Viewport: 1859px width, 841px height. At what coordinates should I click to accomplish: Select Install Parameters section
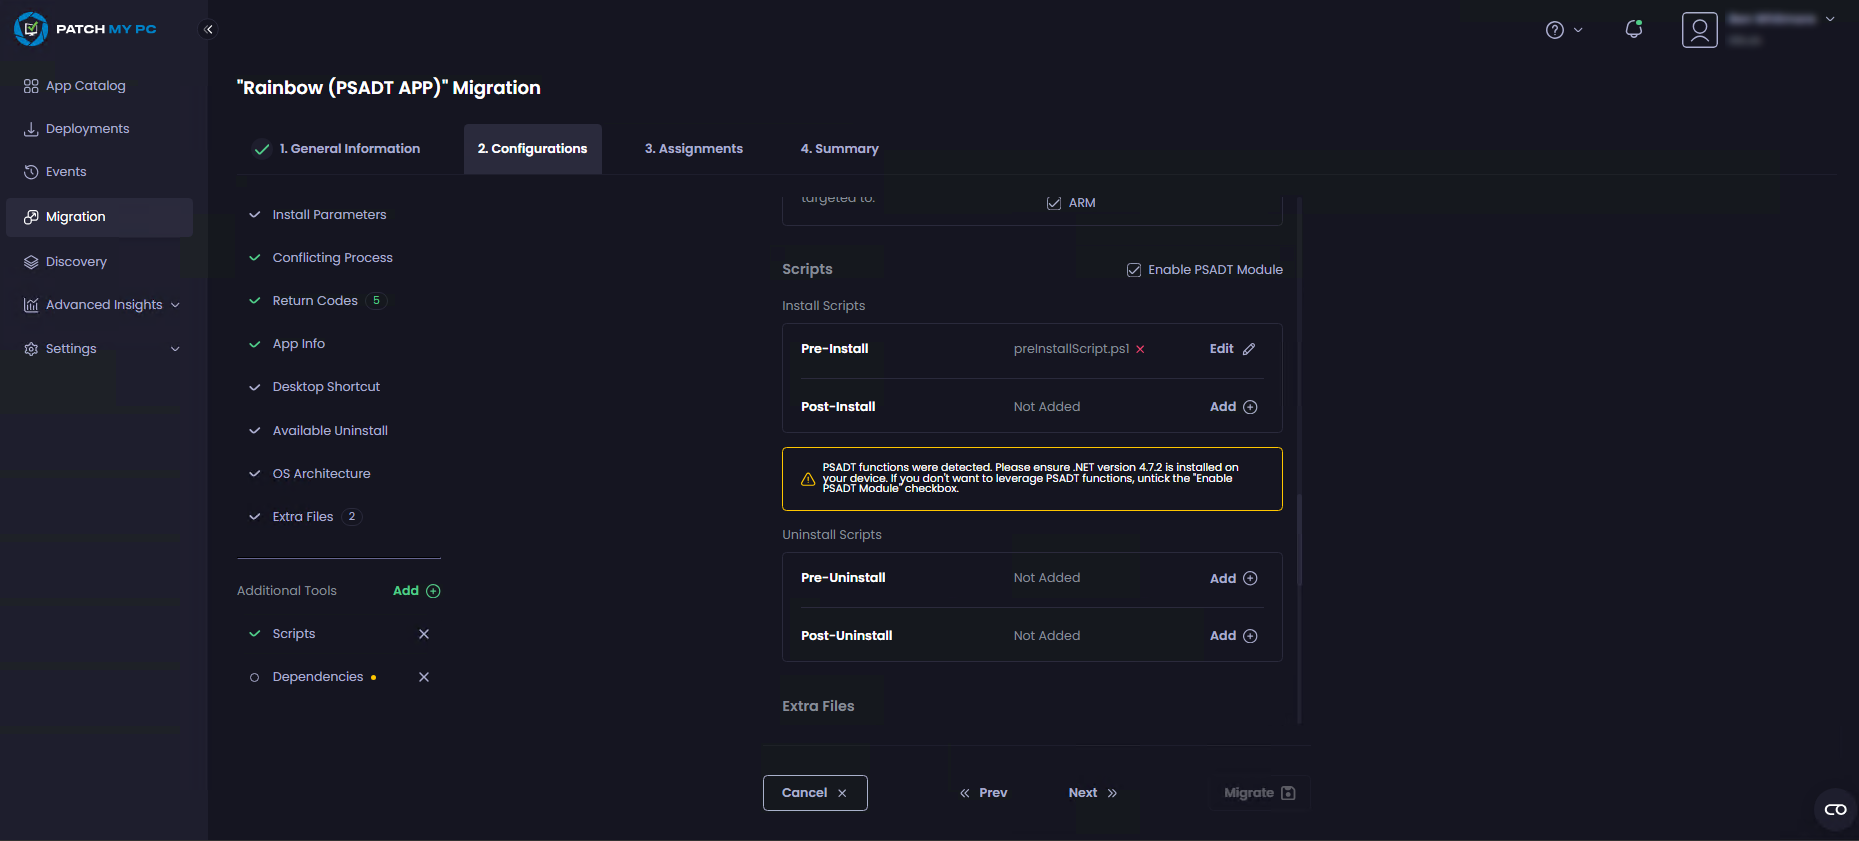[x=329, y=215]
